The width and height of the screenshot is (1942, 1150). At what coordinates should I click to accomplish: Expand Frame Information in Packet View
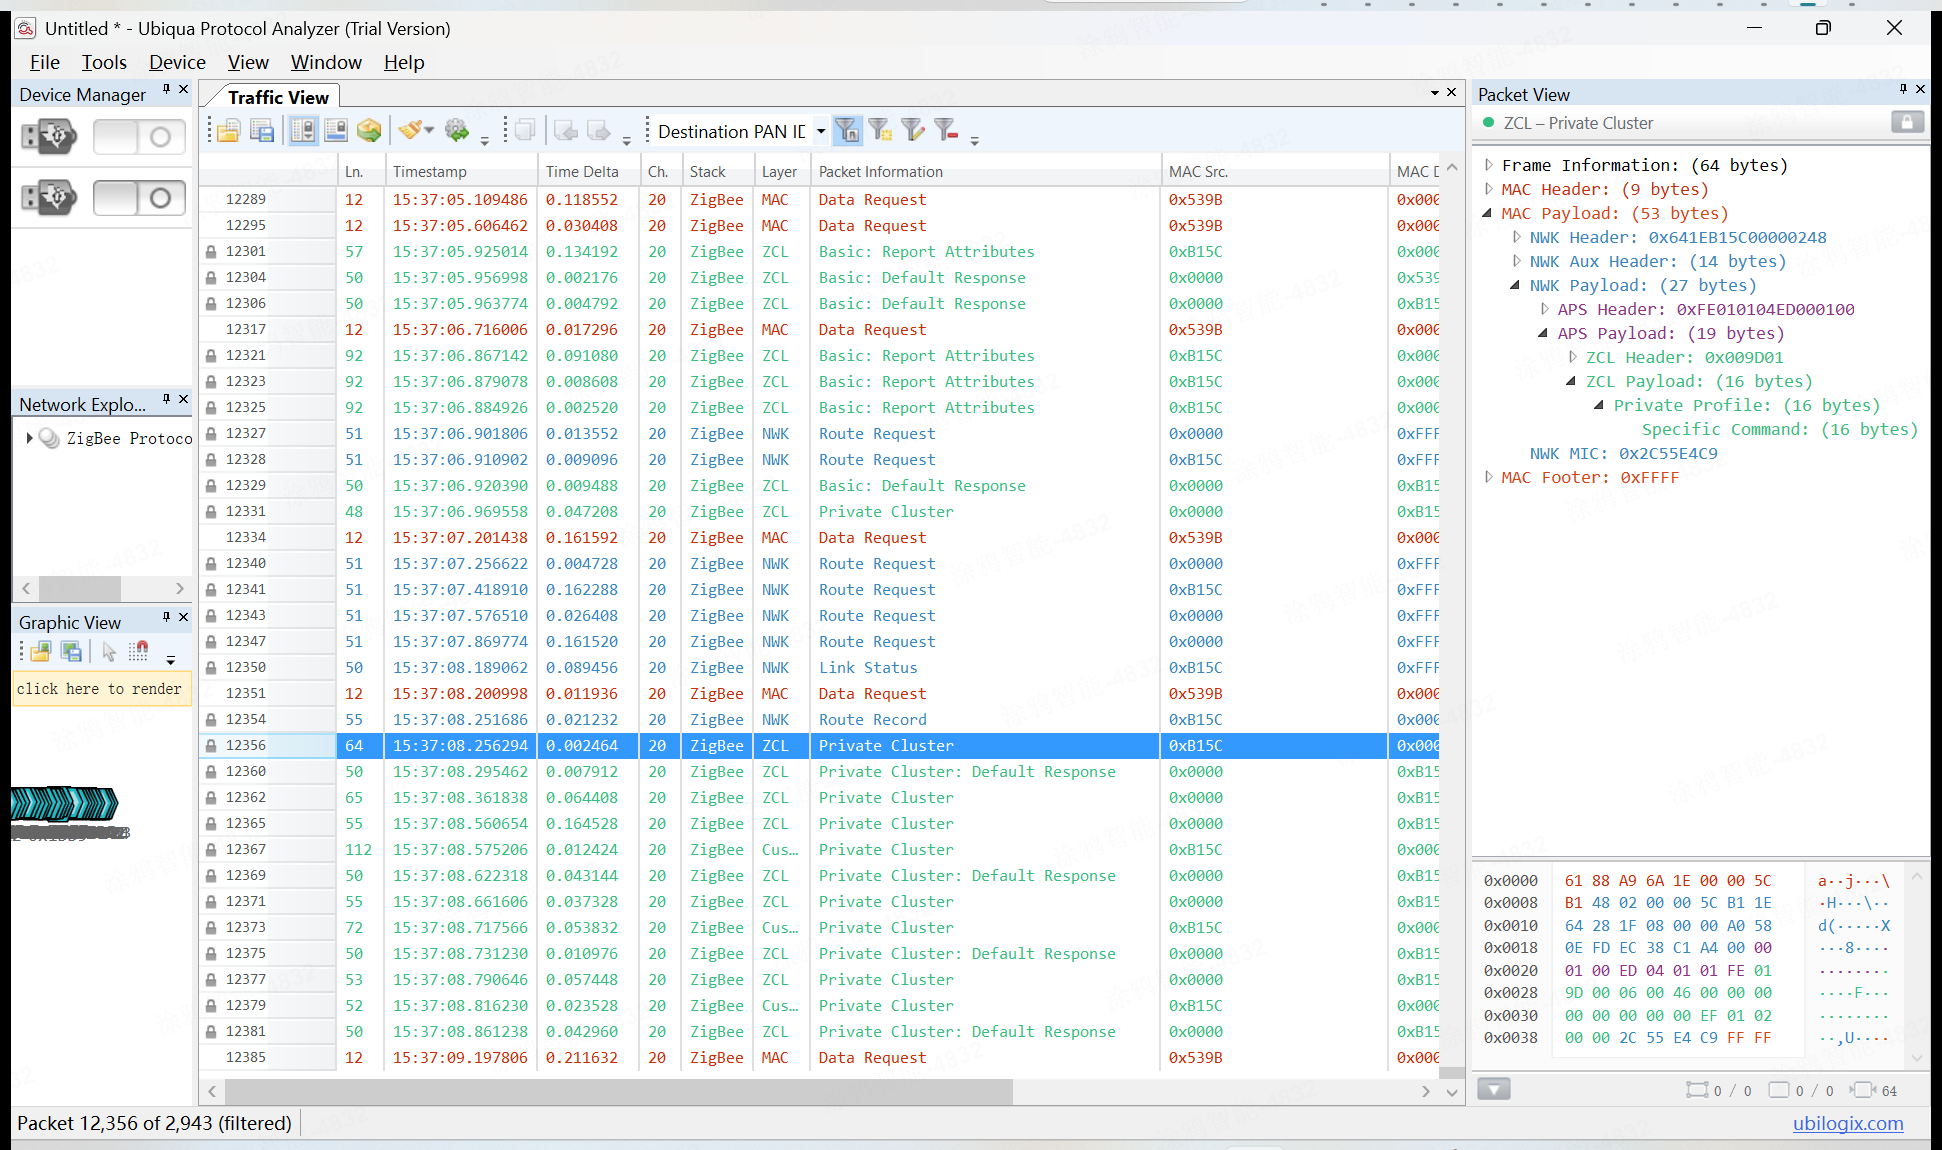1488,165
